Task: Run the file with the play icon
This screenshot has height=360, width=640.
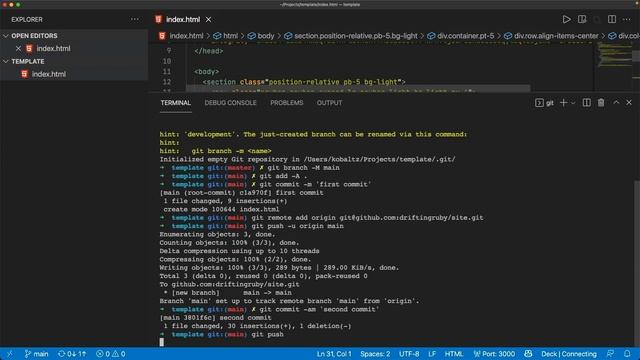Action: point(566,19)
